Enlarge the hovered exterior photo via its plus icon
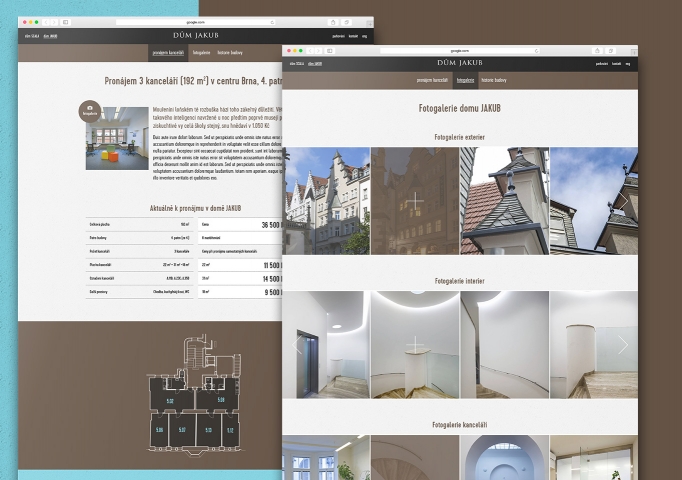 415,201
